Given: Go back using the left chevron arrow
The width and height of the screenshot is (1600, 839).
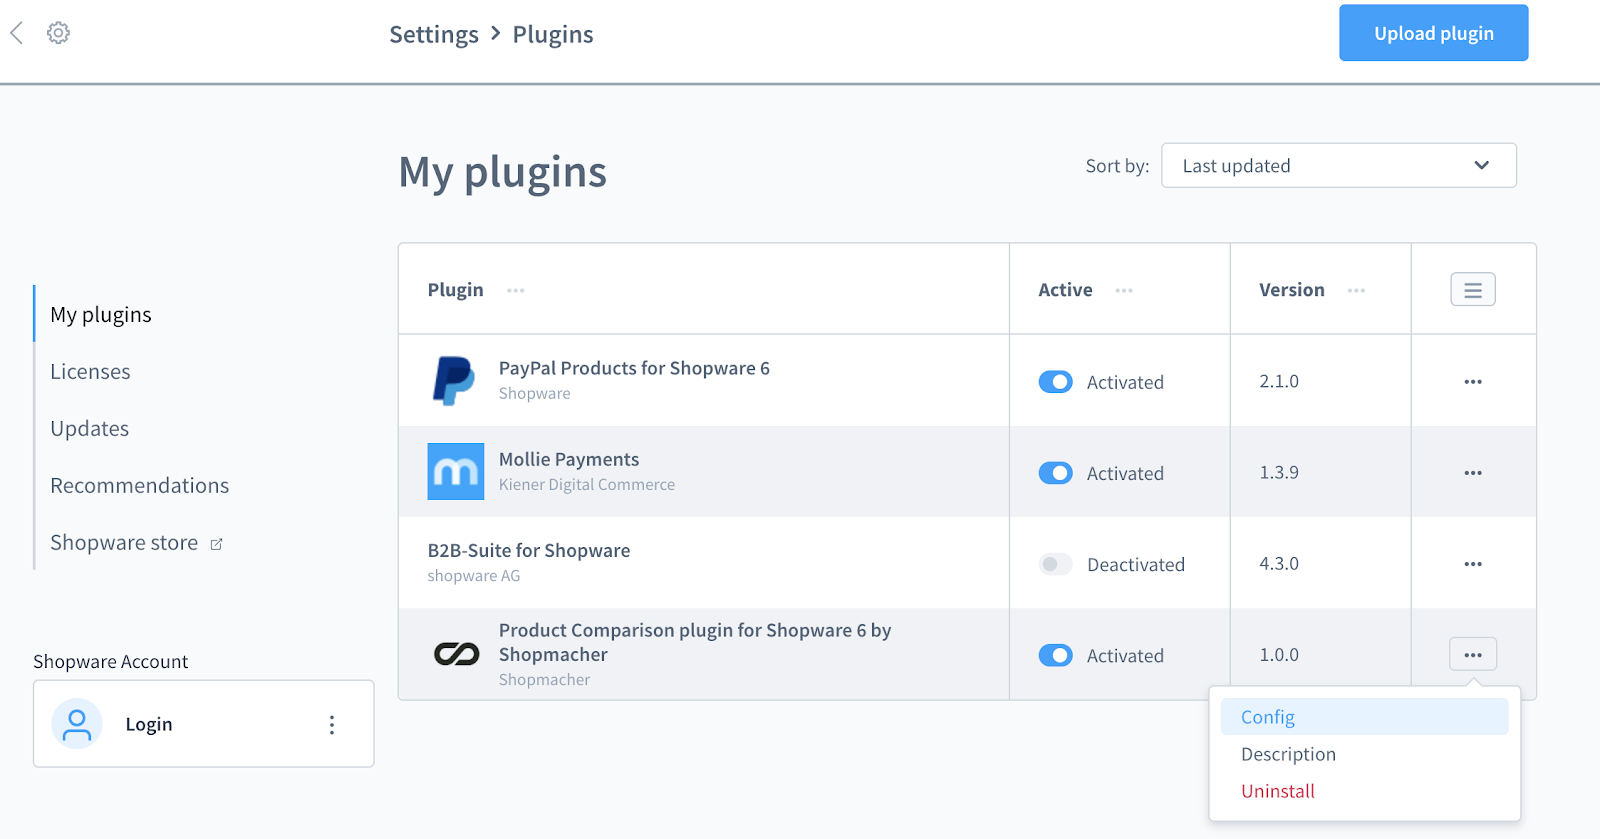Looking at the screenshot, I should pos(16,33).
